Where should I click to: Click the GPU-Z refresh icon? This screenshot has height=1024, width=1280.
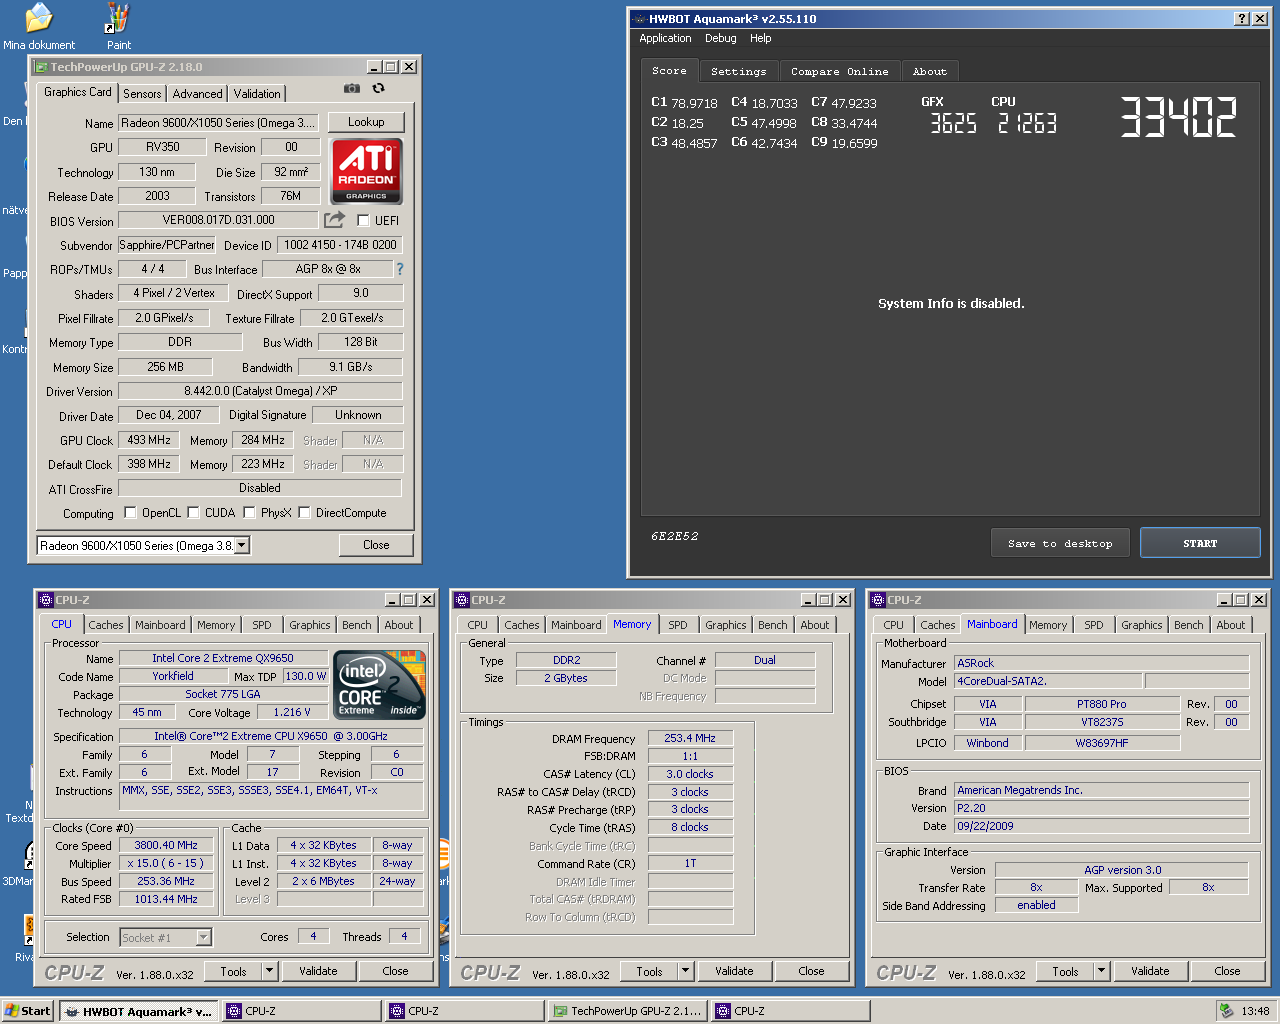pyautogui.click(x=378, y=88)
